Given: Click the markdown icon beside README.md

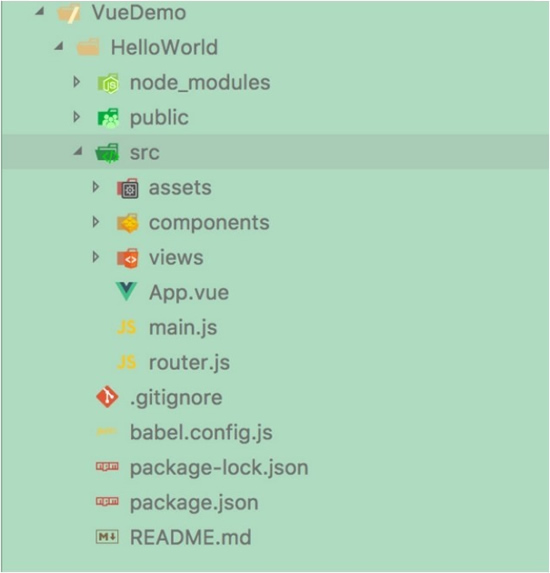Looking at the screenshot, I should pos(107,537).
